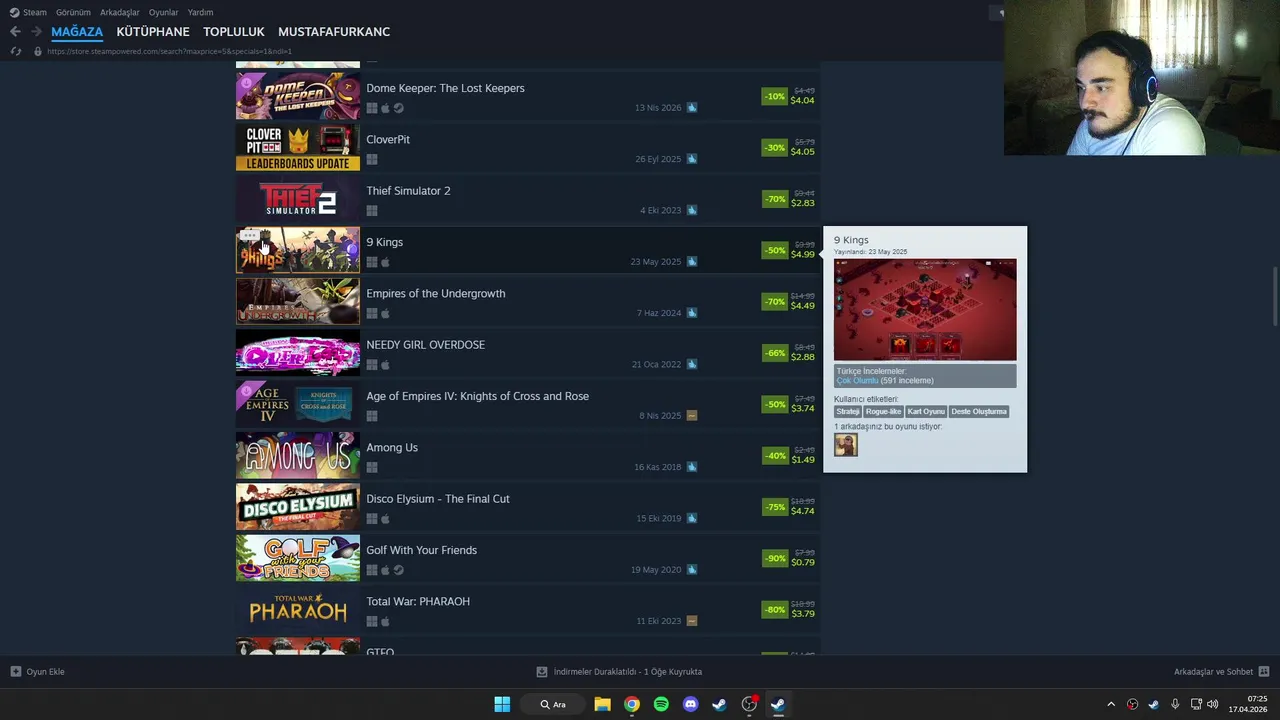Open the Yardım menu

click(200, 12)
